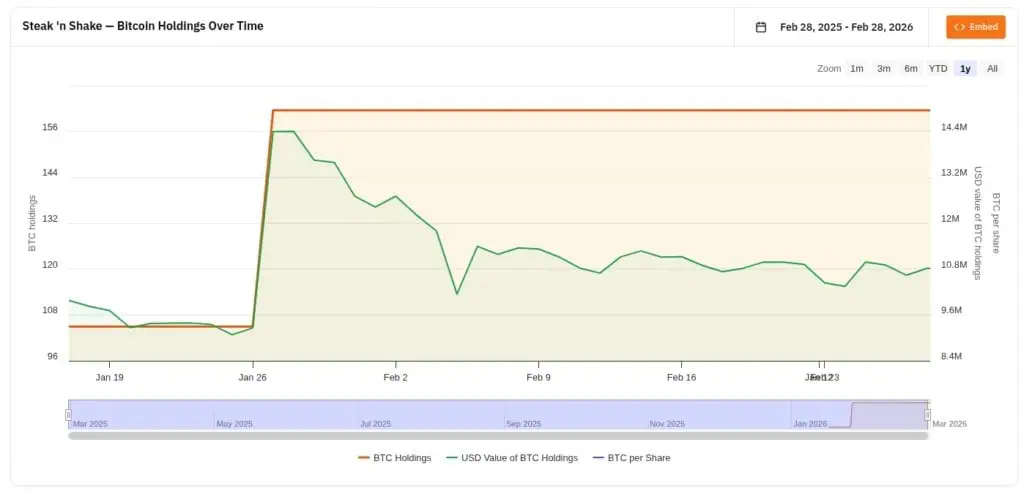Hide the BTC per Share series
Image resolution: width=1024 pixels, height=494 pixels.
[x=638, y=458]
